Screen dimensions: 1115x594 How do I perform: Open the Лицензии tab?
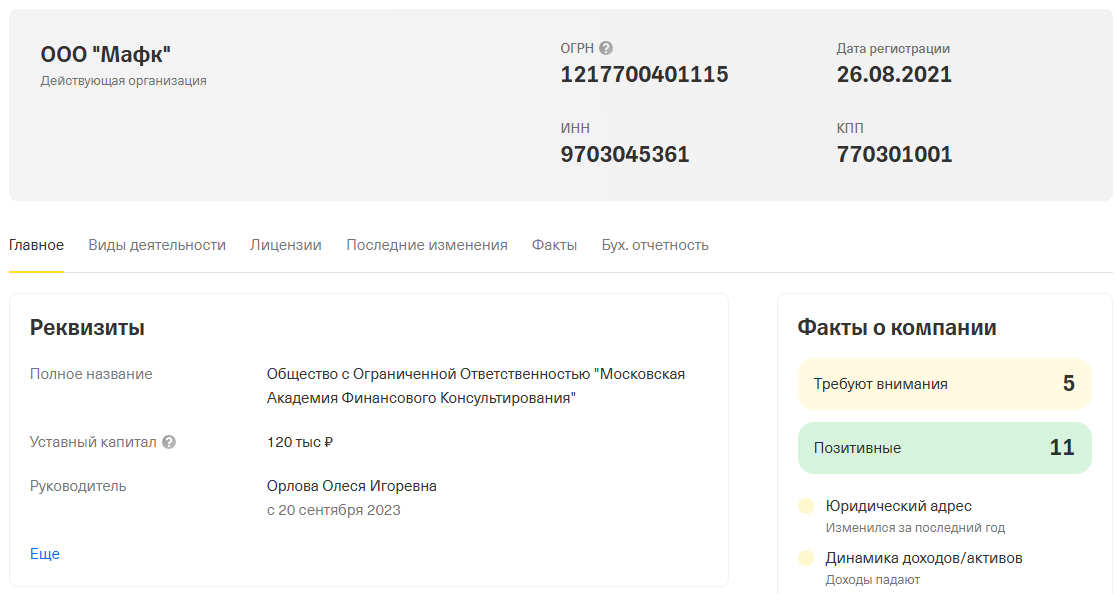[286, 245]
